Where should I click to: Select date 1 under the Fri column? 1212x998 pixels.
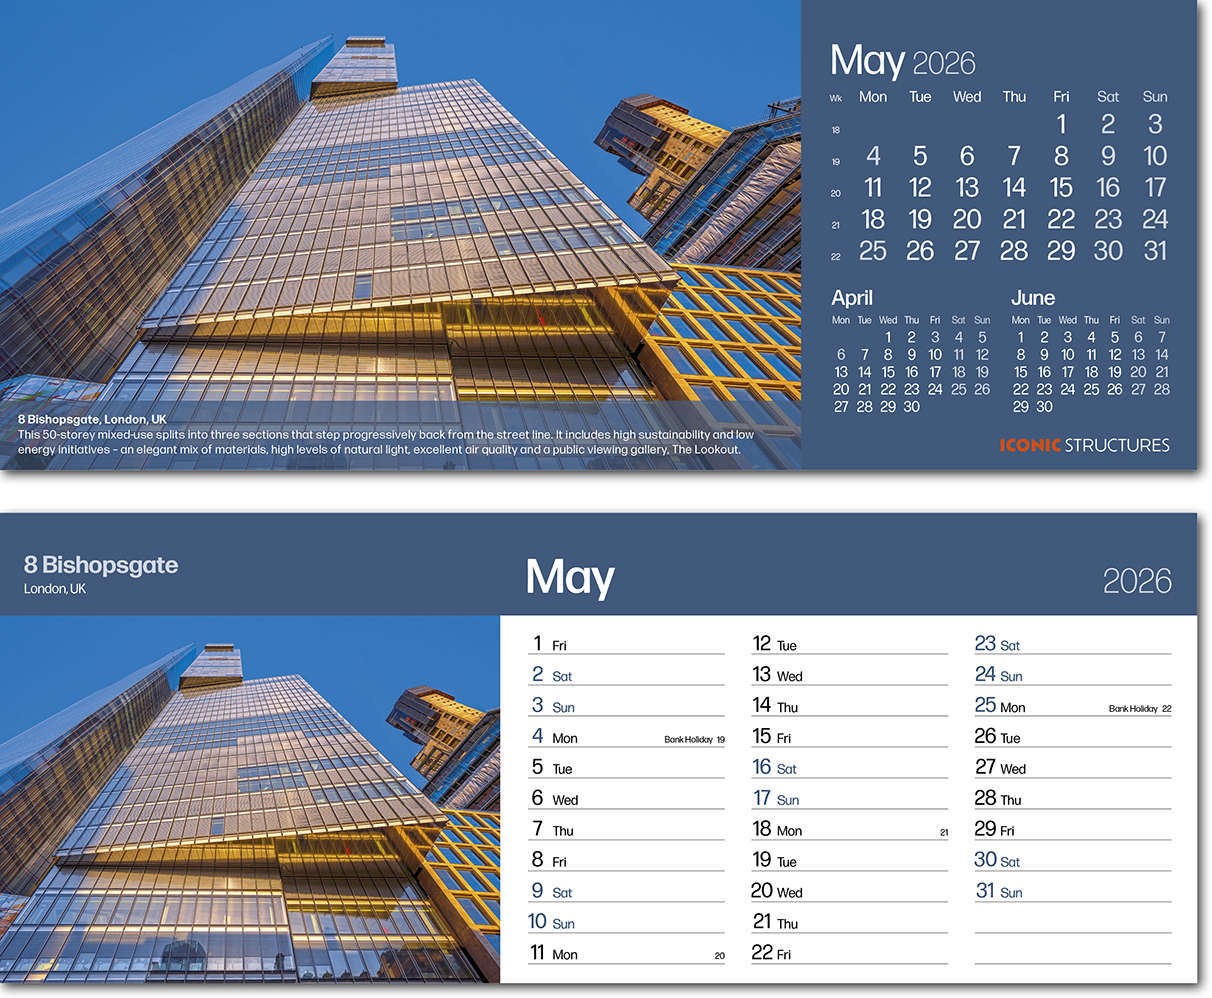click(1061, 124)
